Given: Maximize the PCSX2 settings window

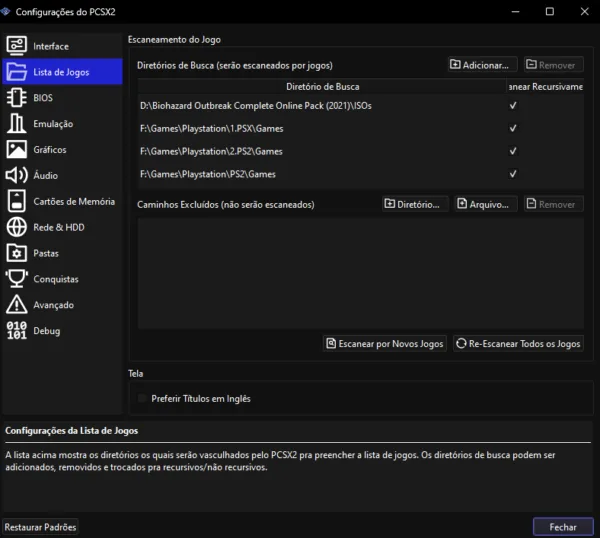Looking at the screenshot, I should point(549,11).
